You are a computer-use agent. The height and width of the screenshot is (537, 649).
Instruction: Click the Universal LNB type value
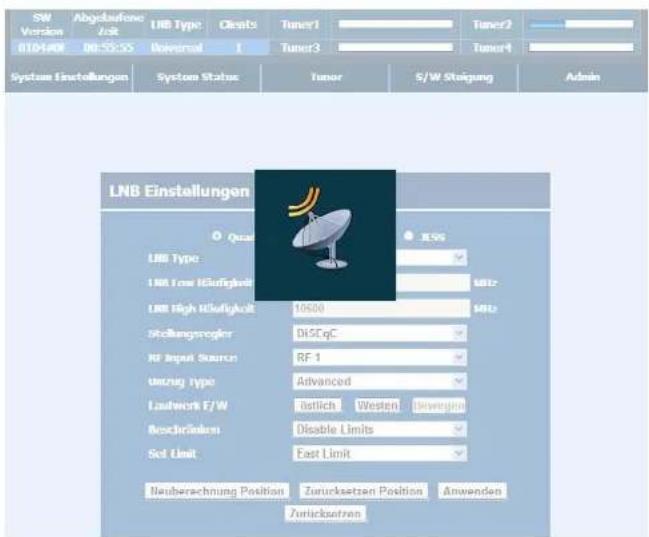[x=177, y=48]
